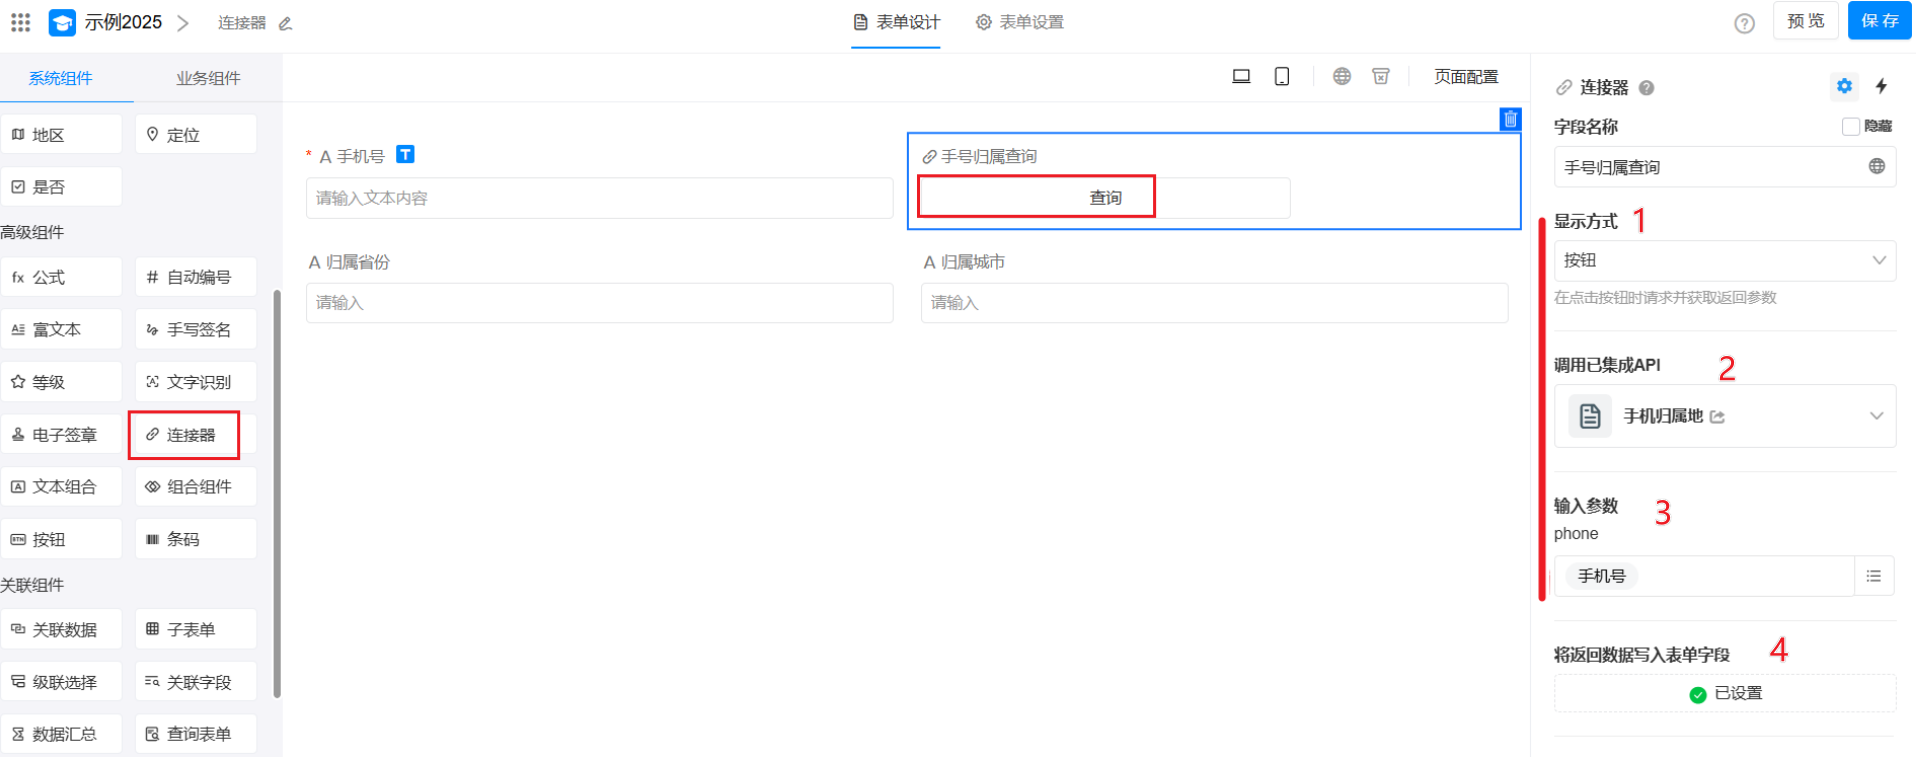
Task: Click the 保存 button
Action: [x=1879, y=21]
